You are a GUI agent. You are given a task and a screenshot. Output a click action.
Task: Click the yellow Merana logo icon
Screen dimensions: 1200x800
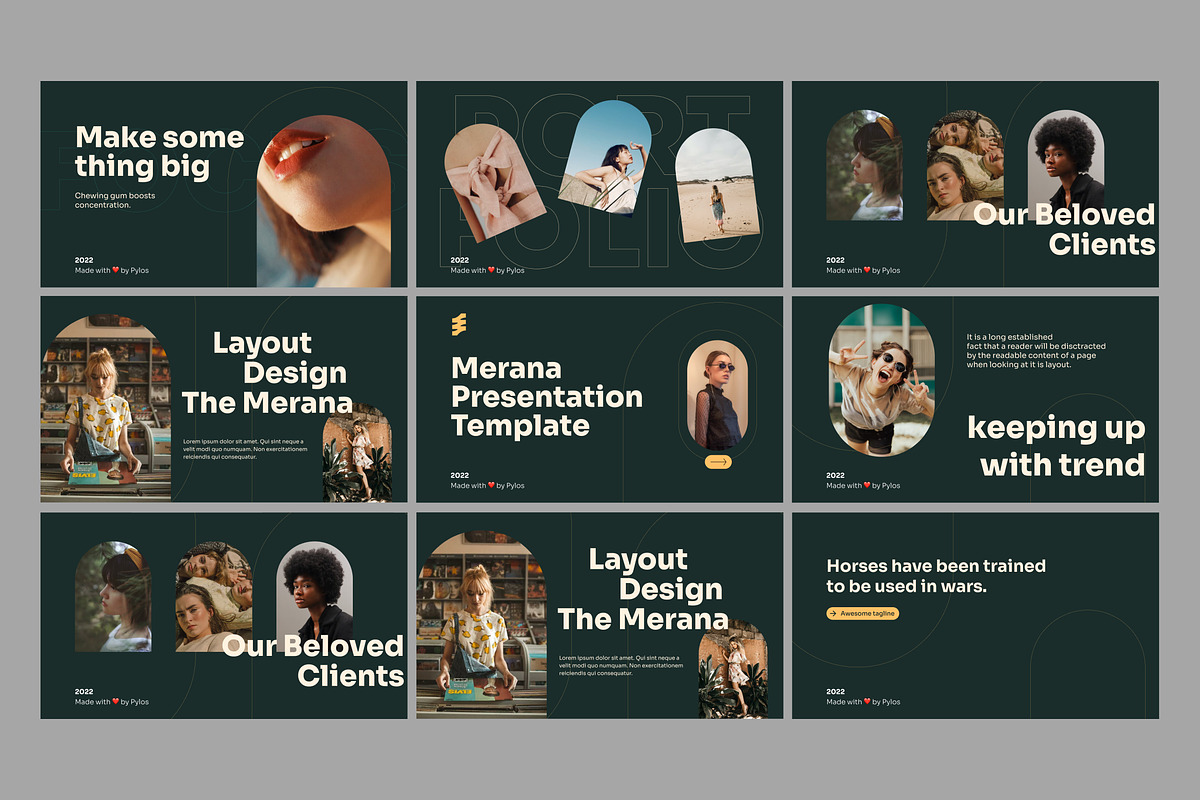click(x=459, y=324)
